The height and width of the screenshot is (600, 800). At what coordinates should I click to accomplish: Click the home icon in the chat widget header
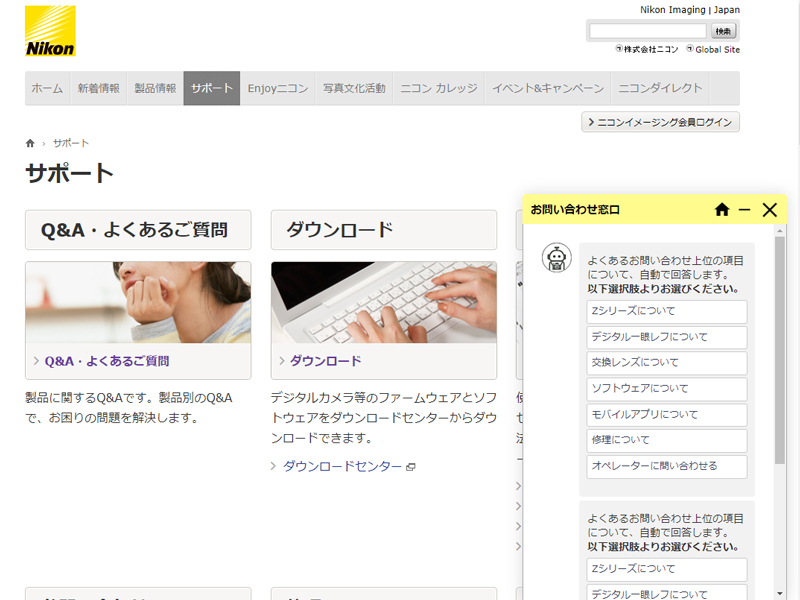click(720, 210)
